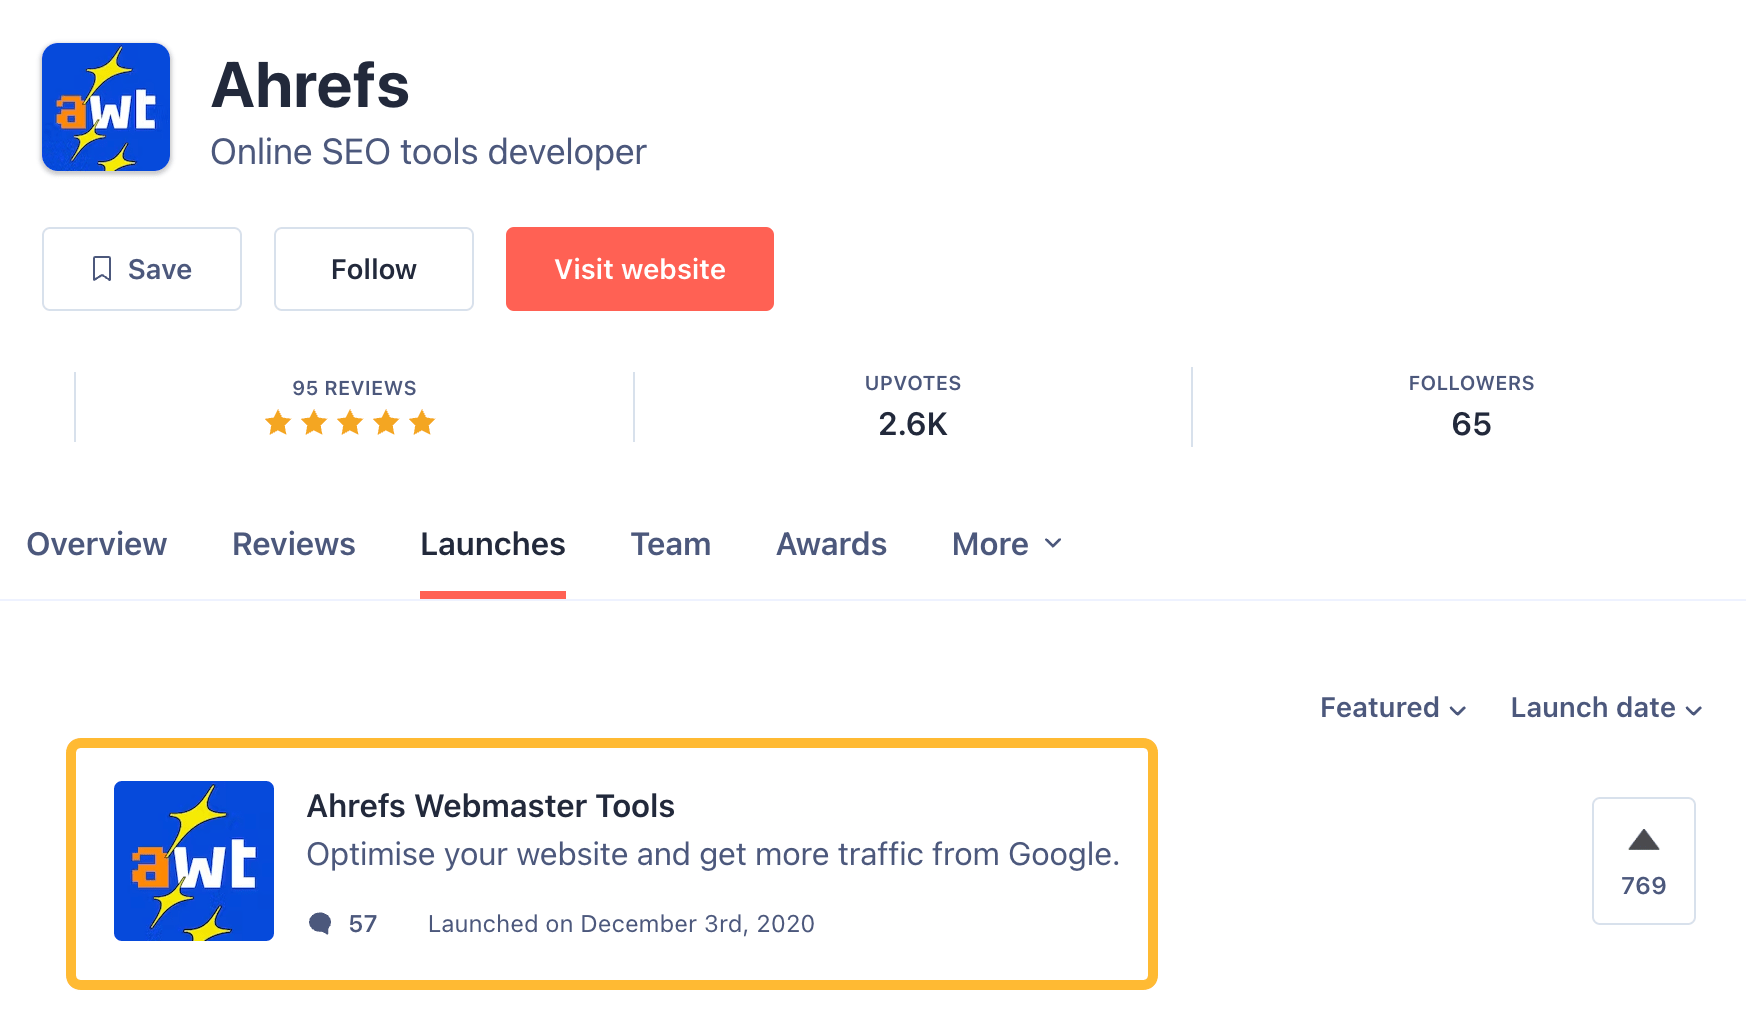Open the Ahrefs Webmaster Tools launch title
This screenshot has height=1018, width=1746.
tap(491, 805)
